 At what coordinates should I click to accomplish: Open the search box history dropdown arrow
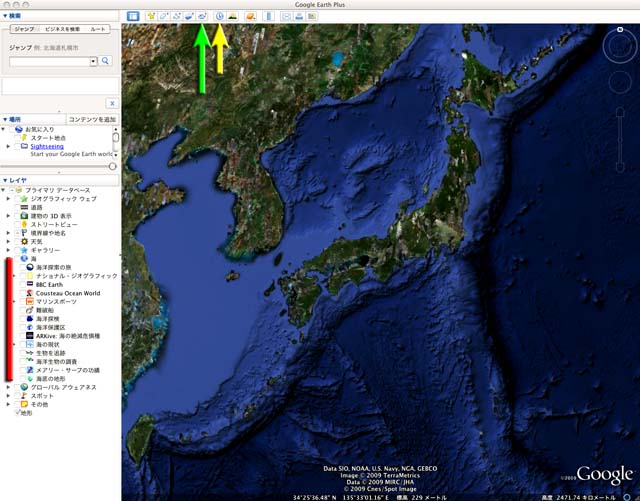tap(93, 61)
